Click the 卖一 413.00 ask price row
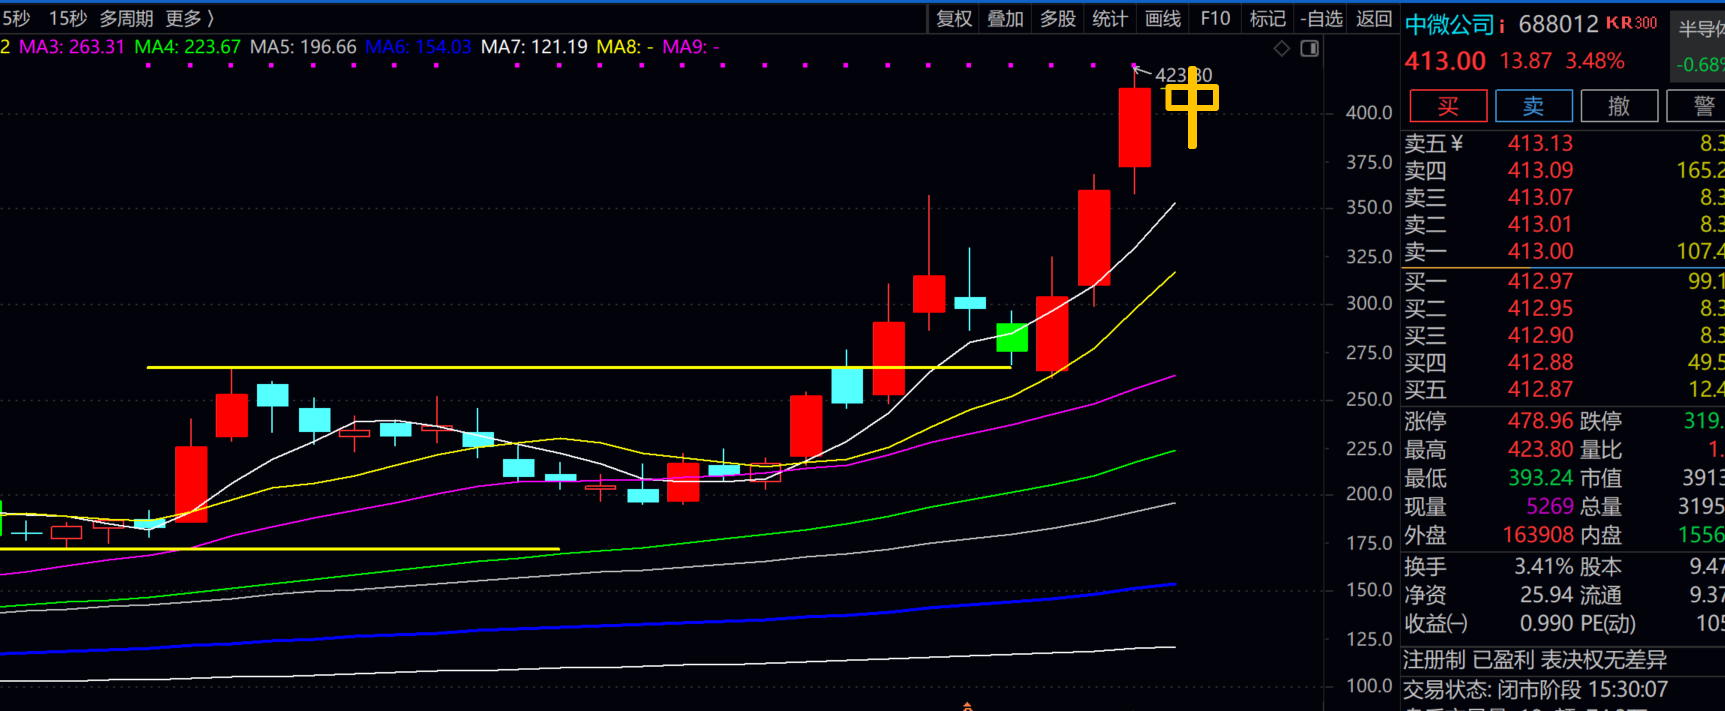 click(1564, 252)
